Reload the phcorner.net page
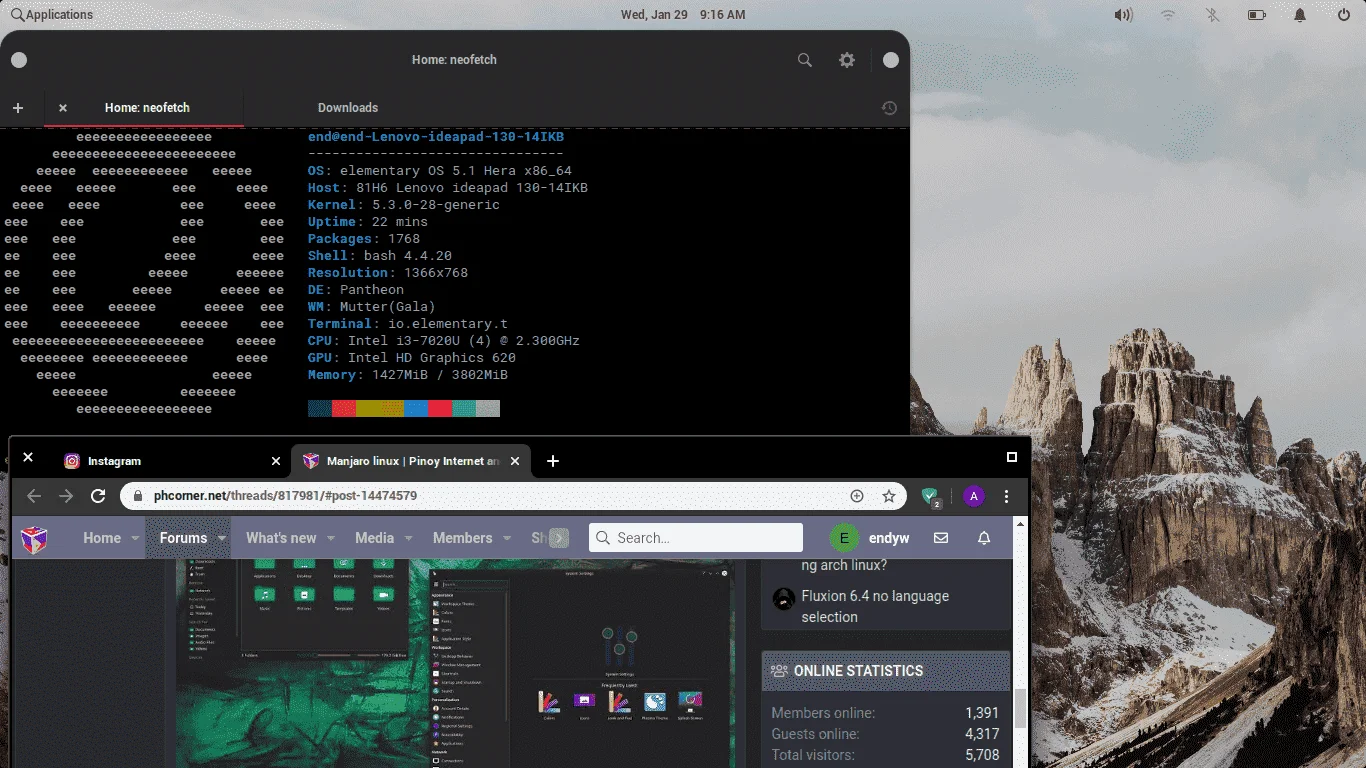 pos(98,496)
